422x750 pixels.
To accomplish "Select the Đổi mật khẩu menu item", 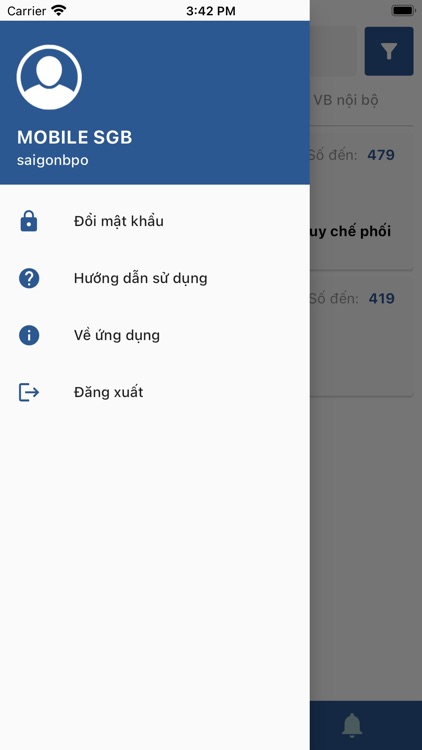I will (x=155, y=221).
